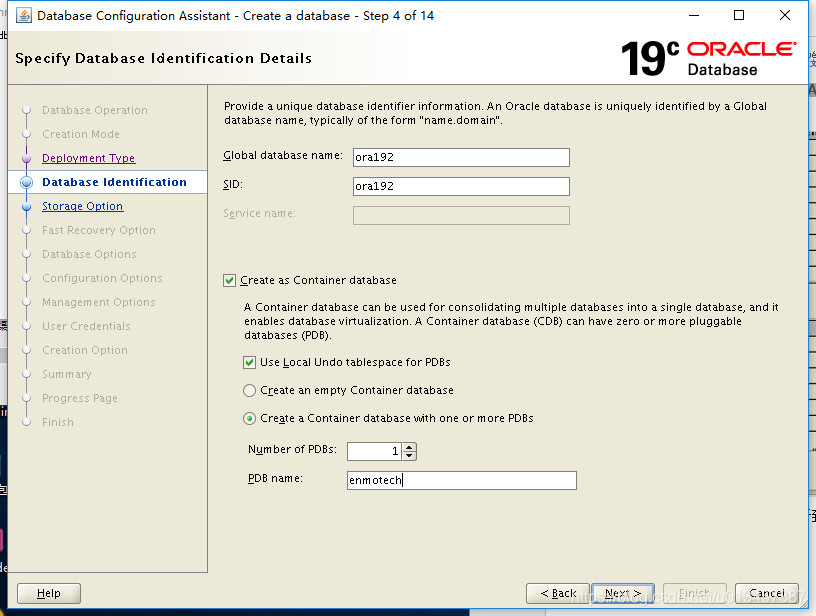Click Creation Option step

coord(85,350)
